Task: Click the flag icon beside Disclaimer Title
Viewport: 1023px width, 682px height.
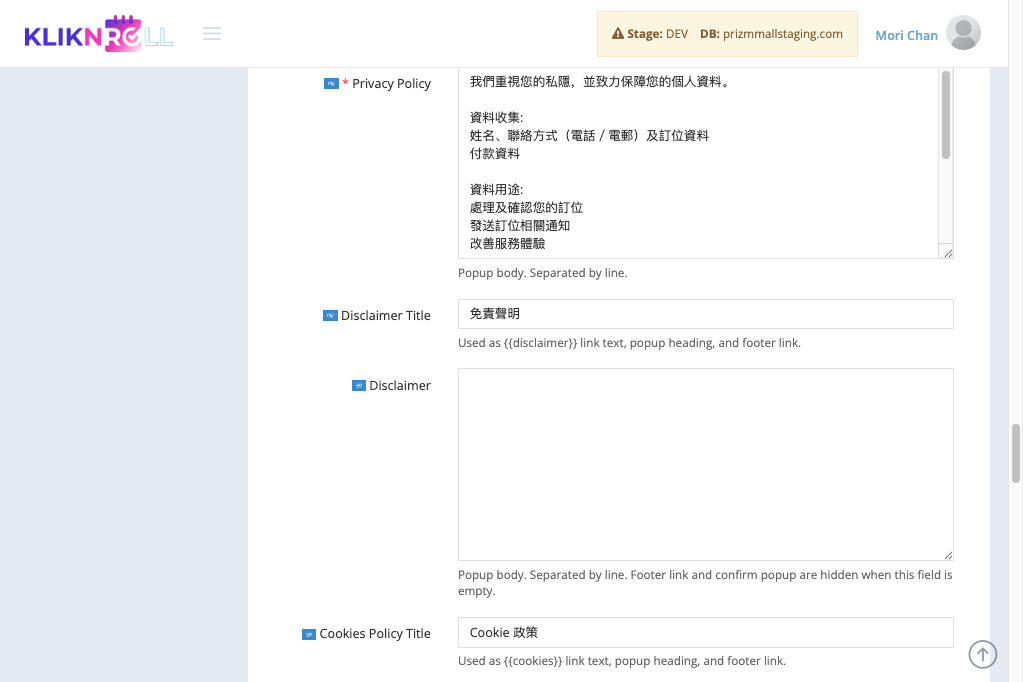Action: 330,316
